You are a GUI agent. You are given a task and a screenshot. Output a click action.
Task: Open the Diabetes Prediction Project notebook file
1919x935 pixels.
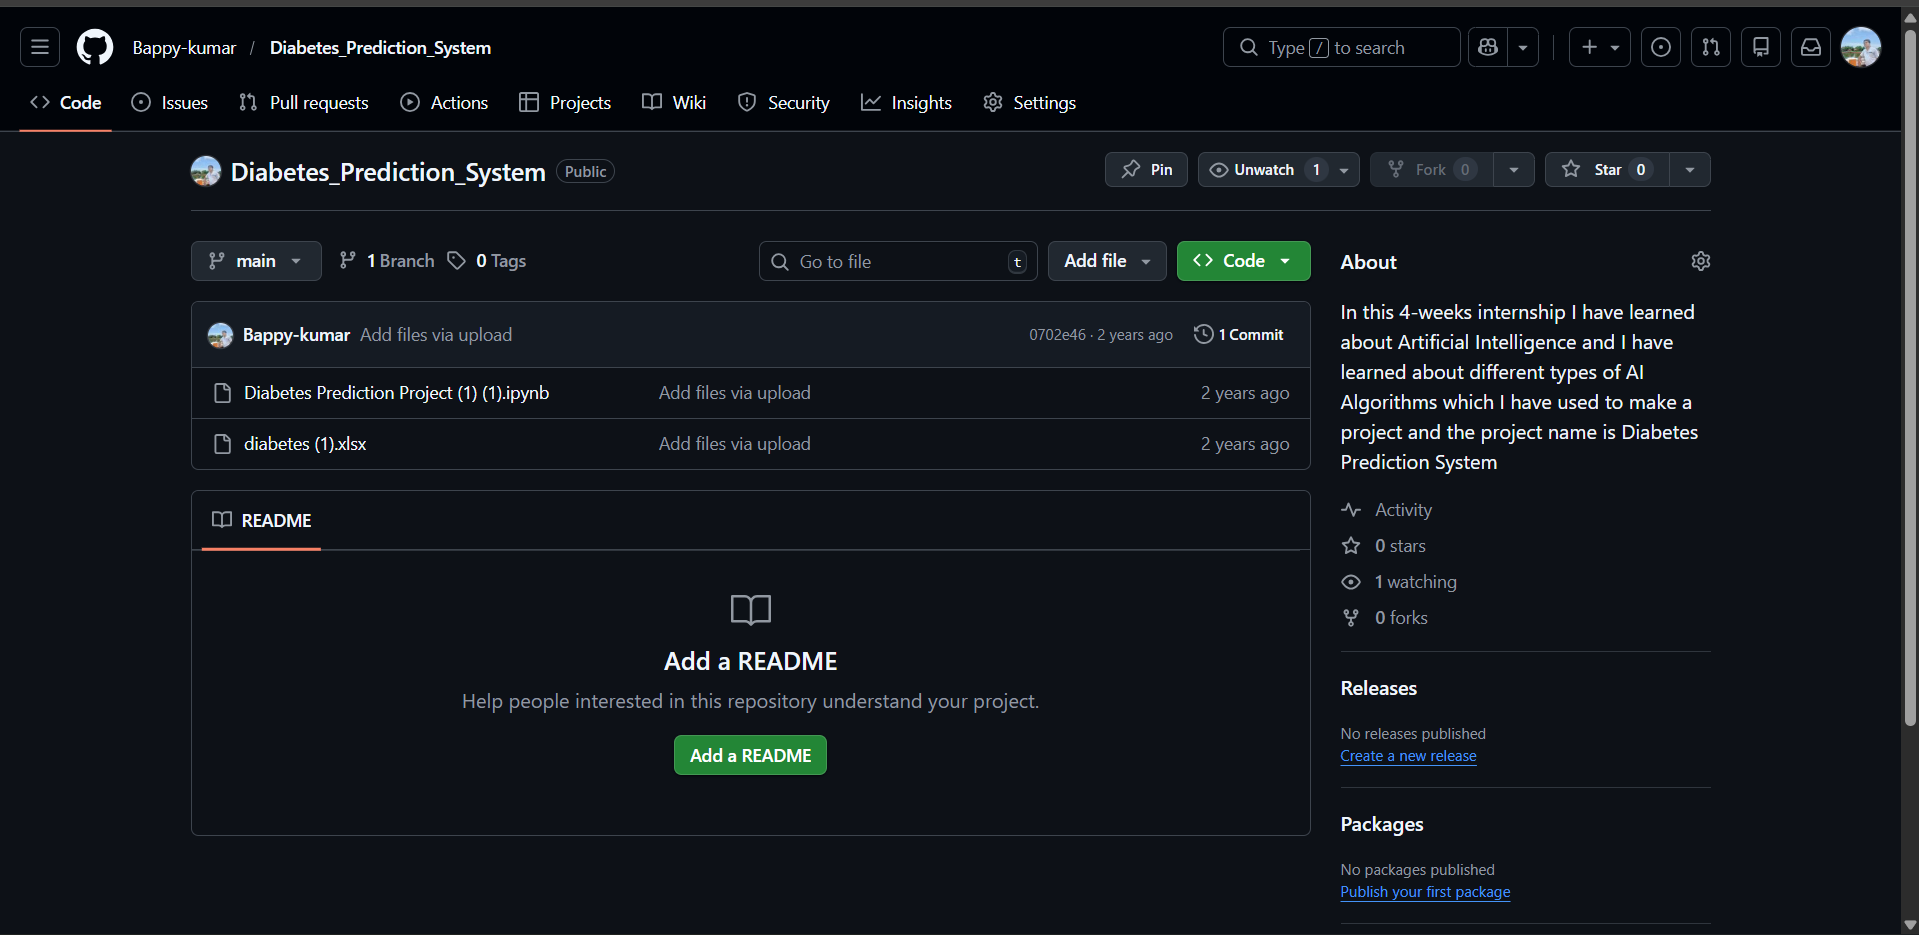pyautogui.click(x=396, y=393)
